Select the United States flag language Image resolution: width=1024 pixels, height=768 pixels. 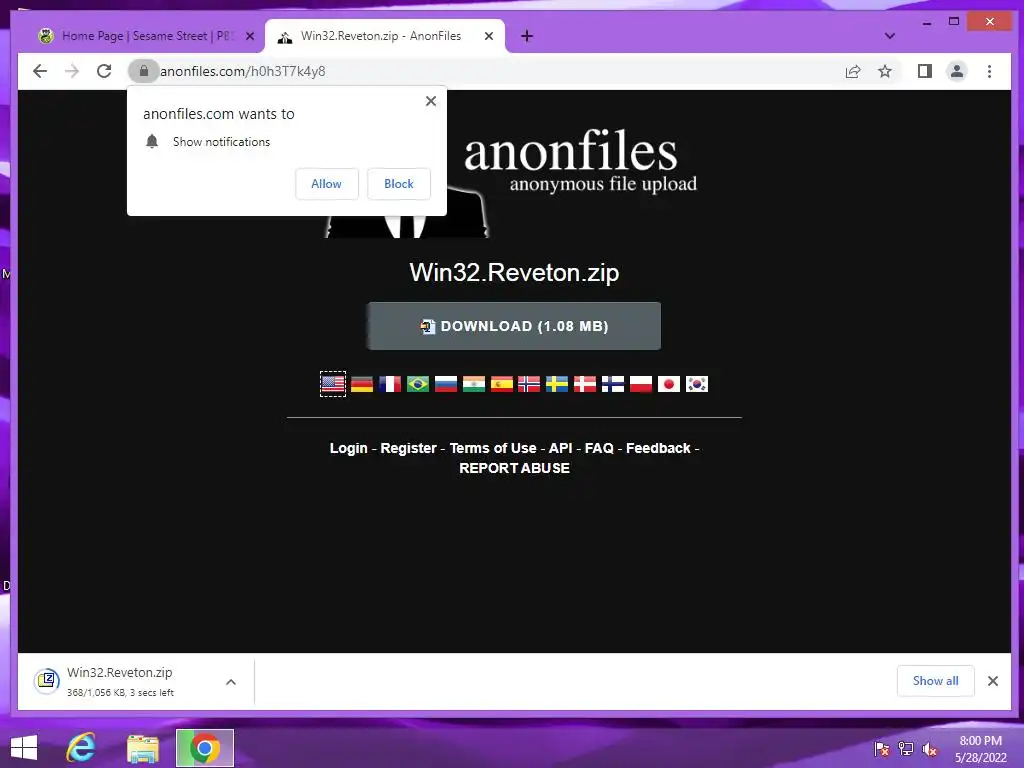coord(333,384)
